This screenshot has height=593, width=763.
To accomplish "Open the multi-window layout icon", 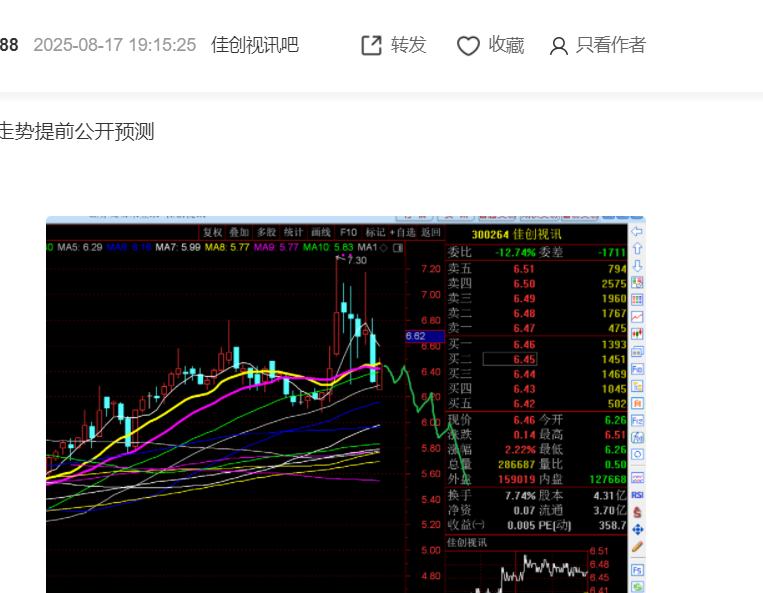I will pyautogui.click(x=637, y=351).
